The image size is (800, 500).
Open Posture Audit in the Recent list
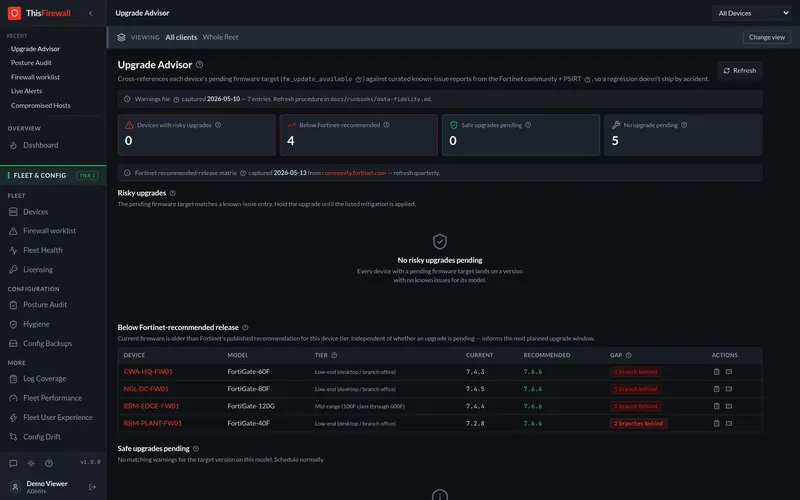[x=31, y=63]
